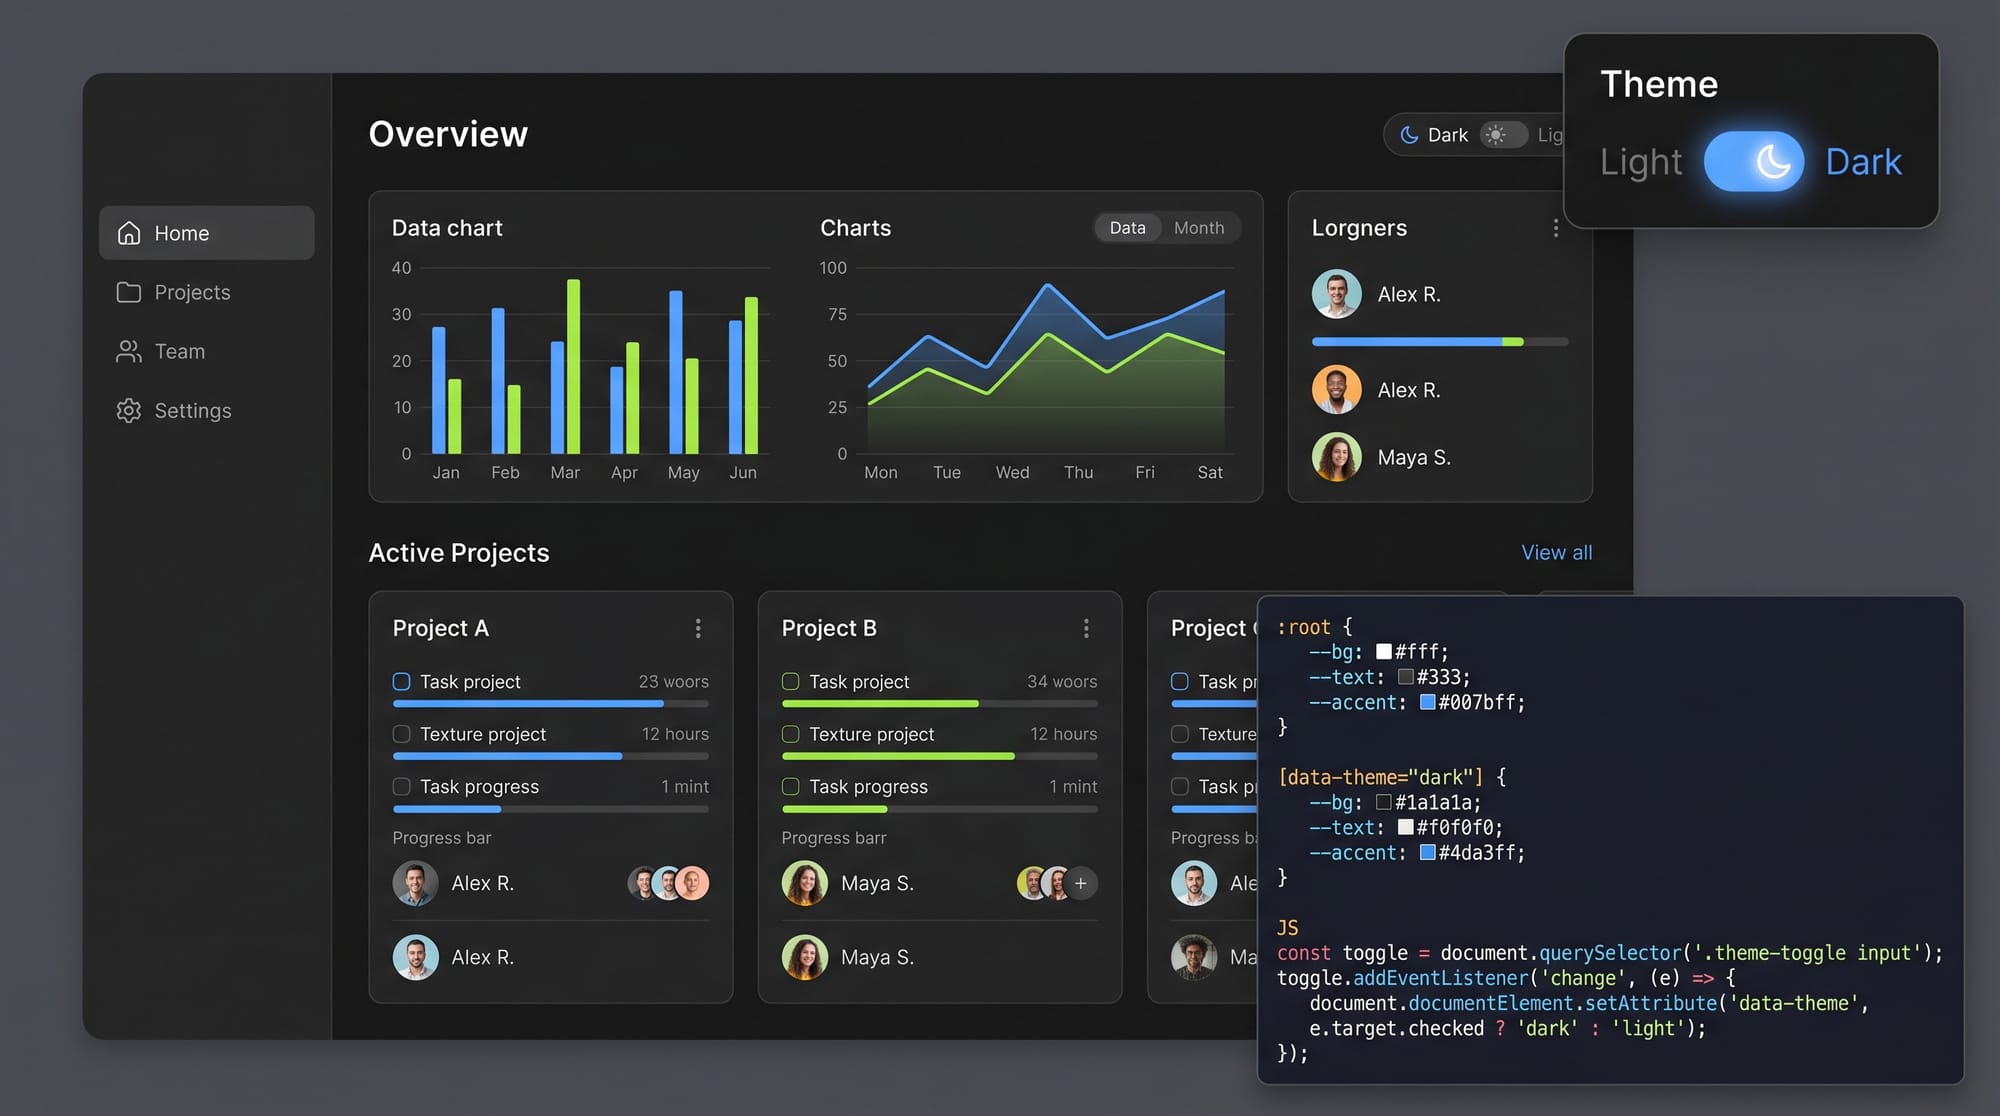Click the Home house icon in sidebar
Image resolution: width=2000 pixels, height=1116 pixels.
point(129,233)
